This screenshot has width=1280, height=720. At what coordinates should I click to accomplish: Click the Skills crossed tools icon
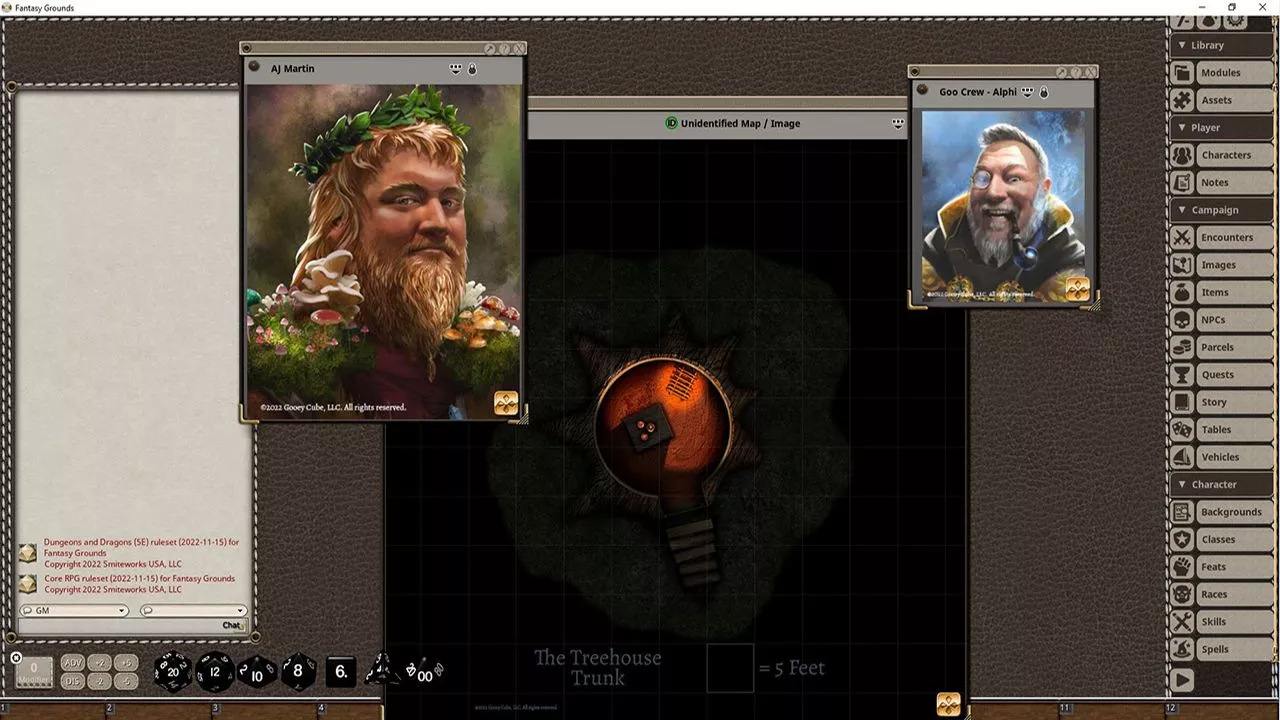(x=1182, y=622)
